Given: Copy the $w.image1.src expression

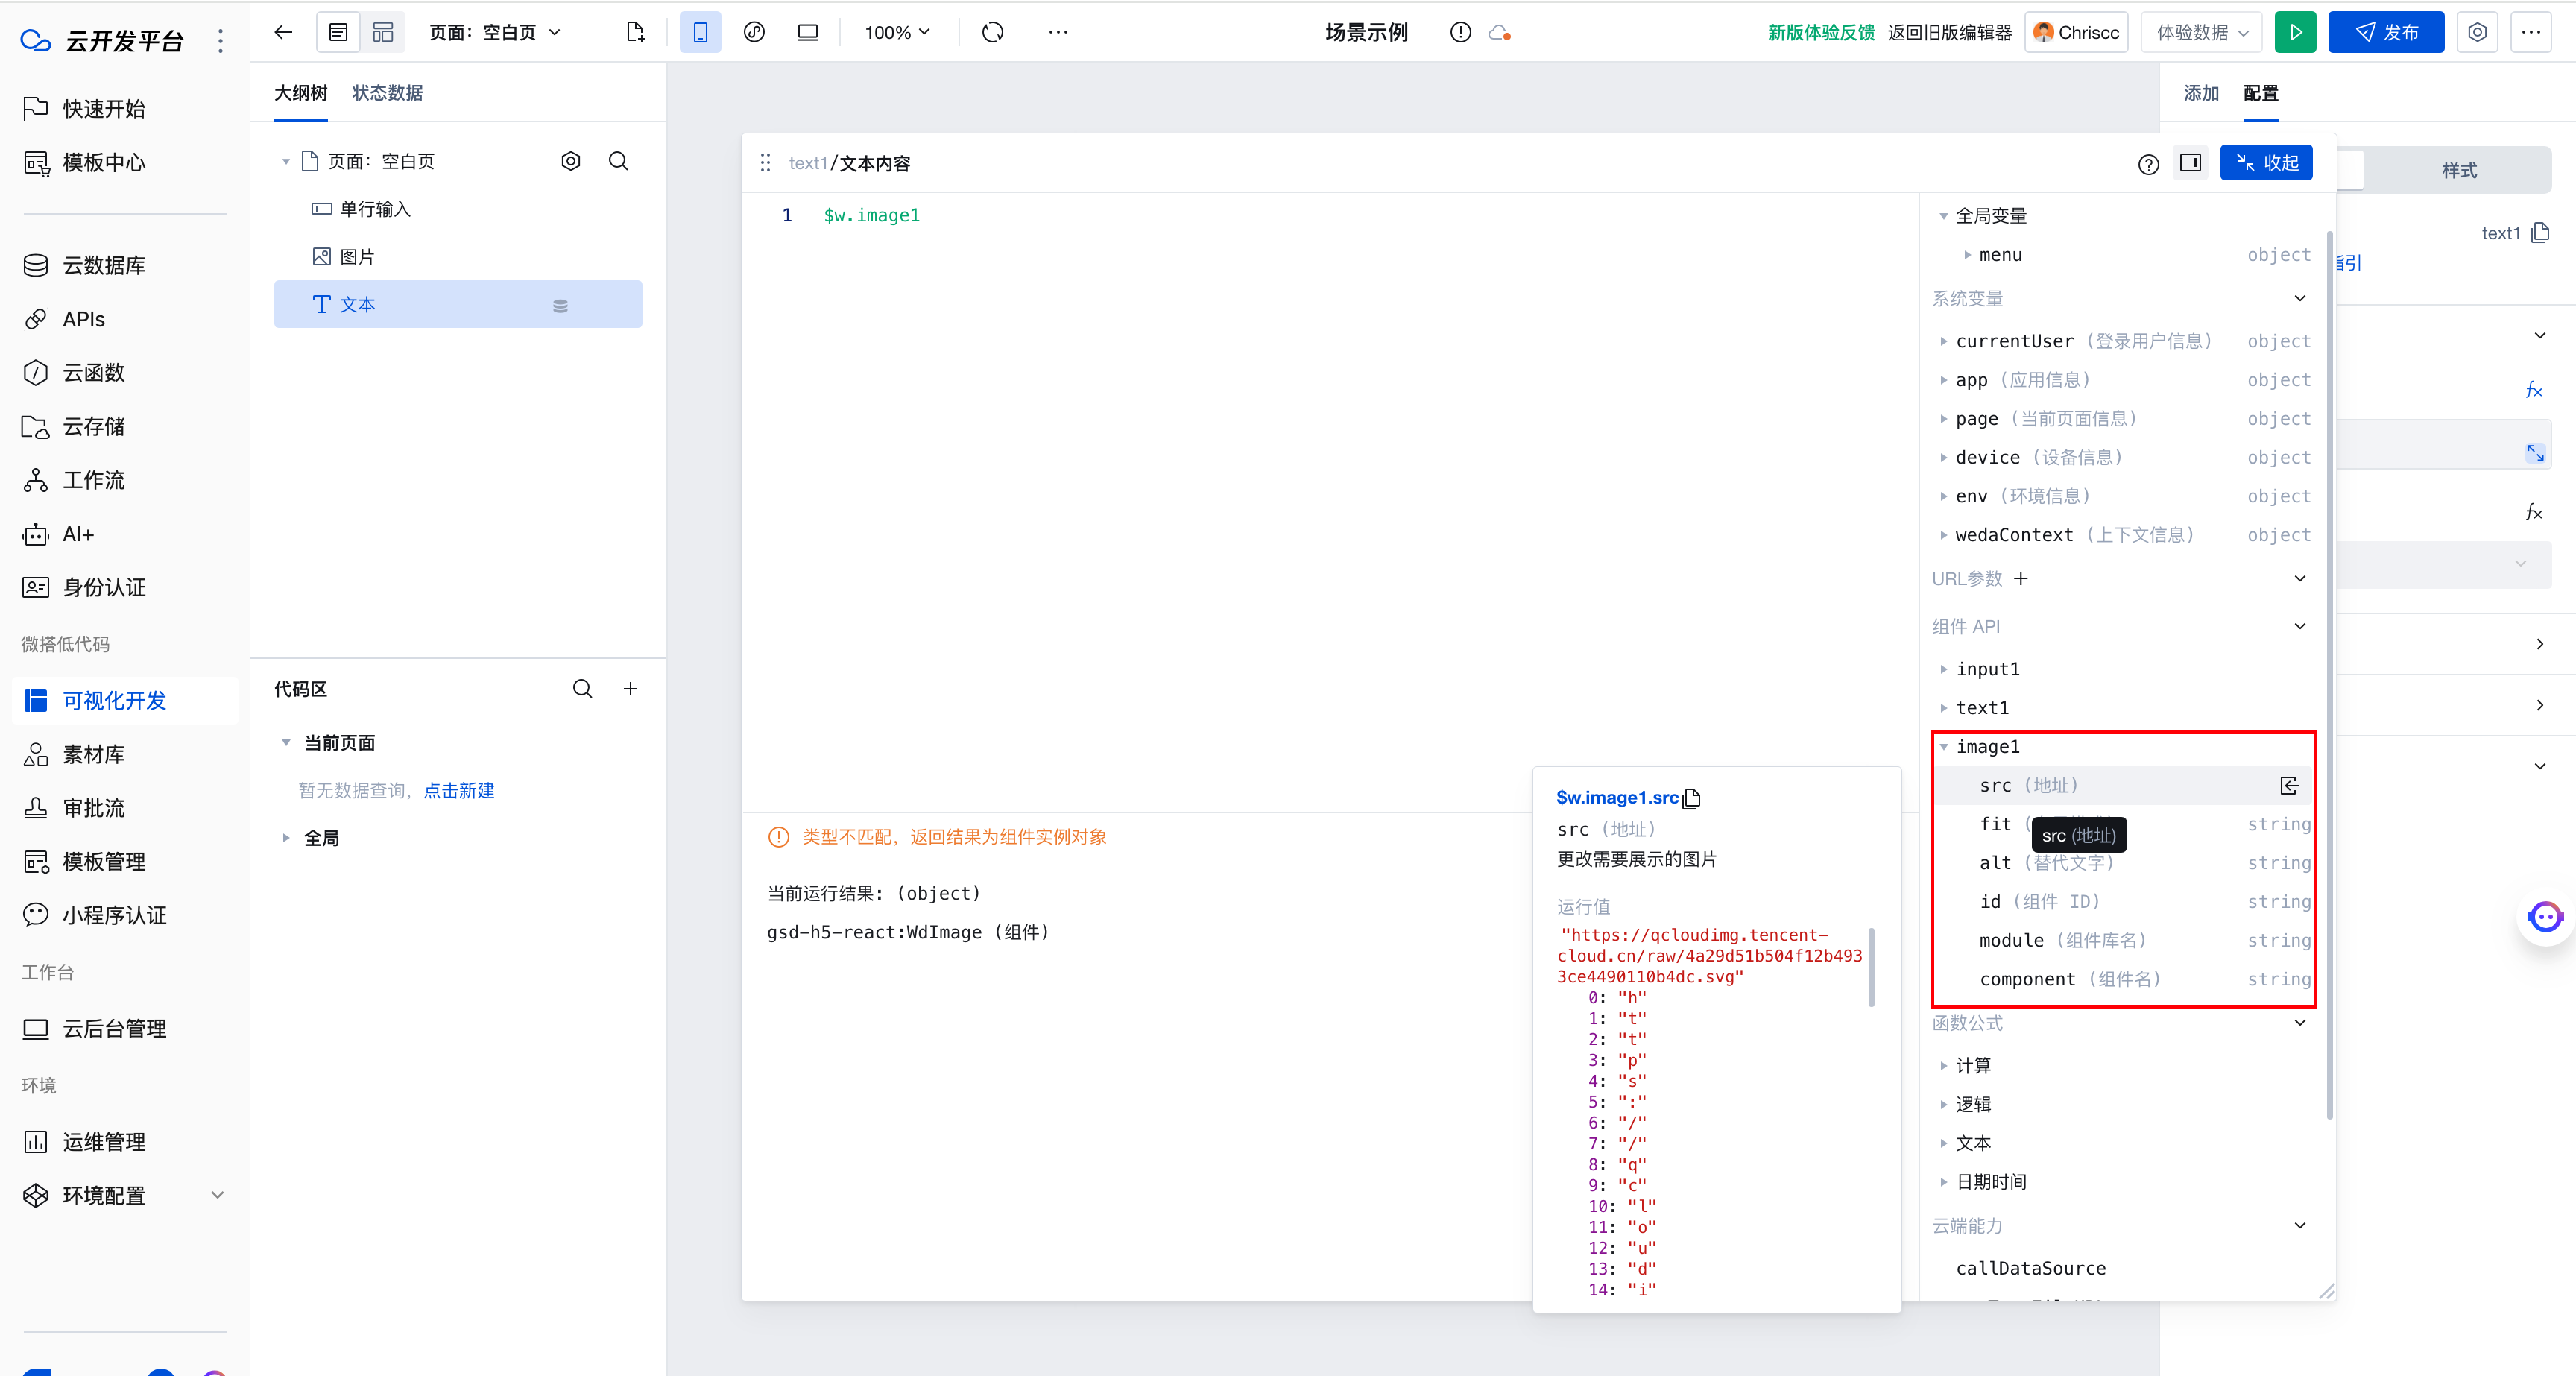Looking at the screenshot, I should tap(1692, 798).
